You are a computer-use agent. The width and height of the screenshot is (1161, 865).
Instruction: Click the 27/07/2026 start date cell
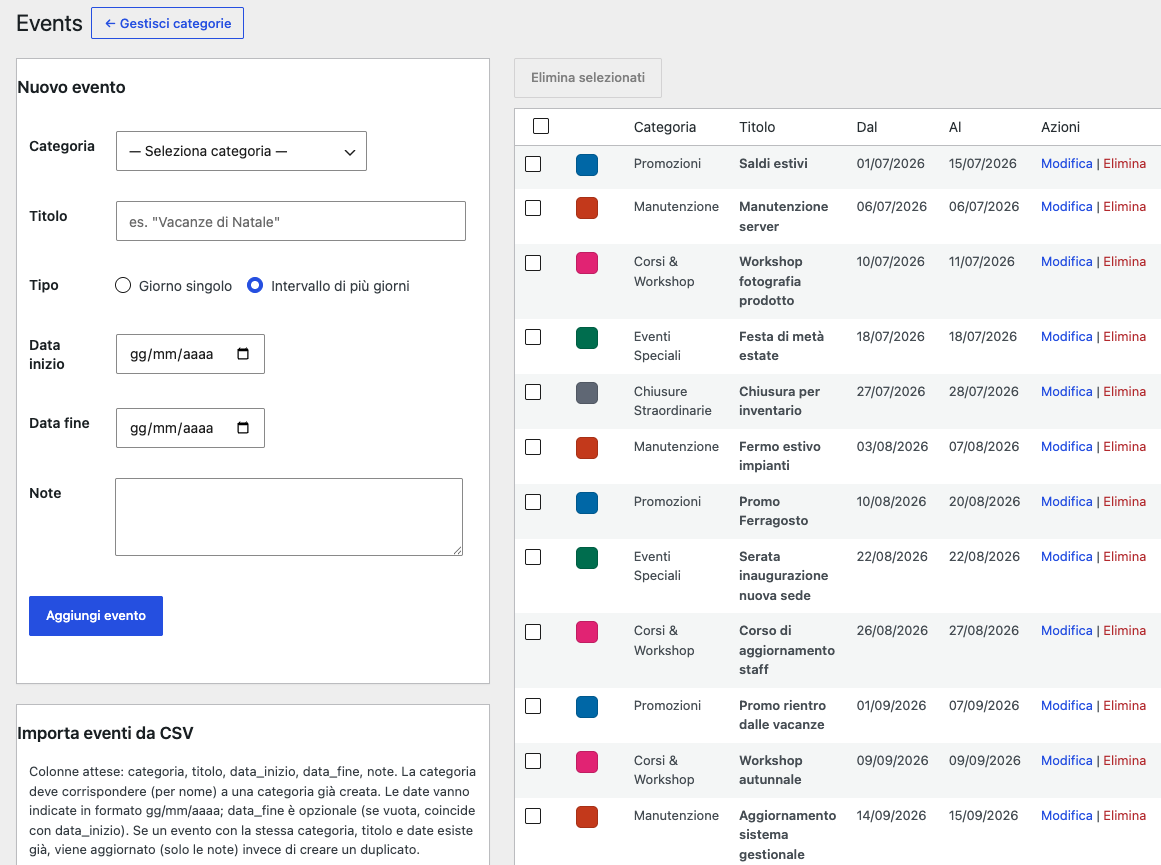891,391
